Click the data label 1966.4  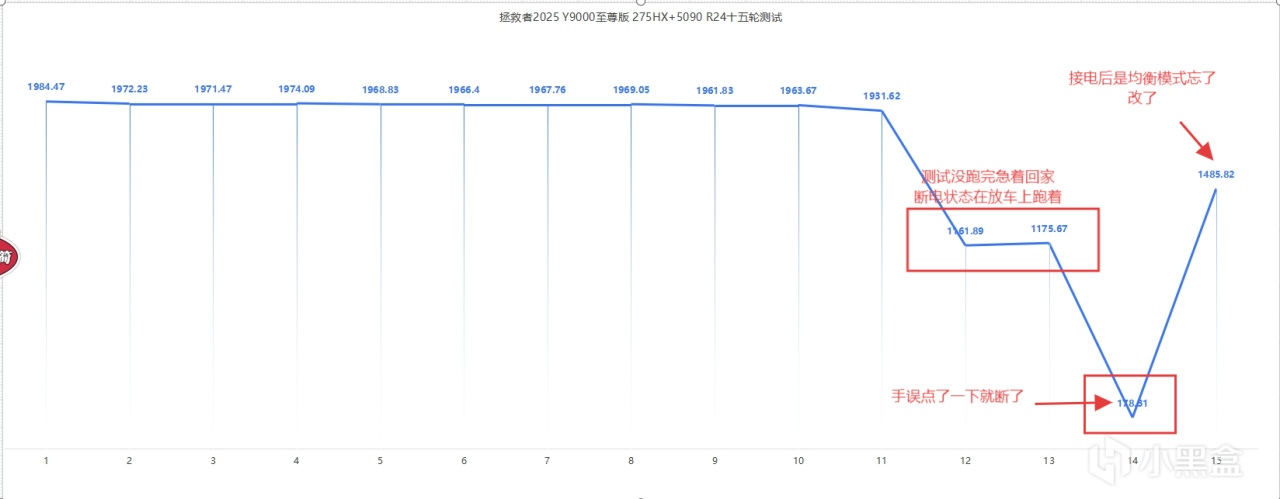pos(464,90)
